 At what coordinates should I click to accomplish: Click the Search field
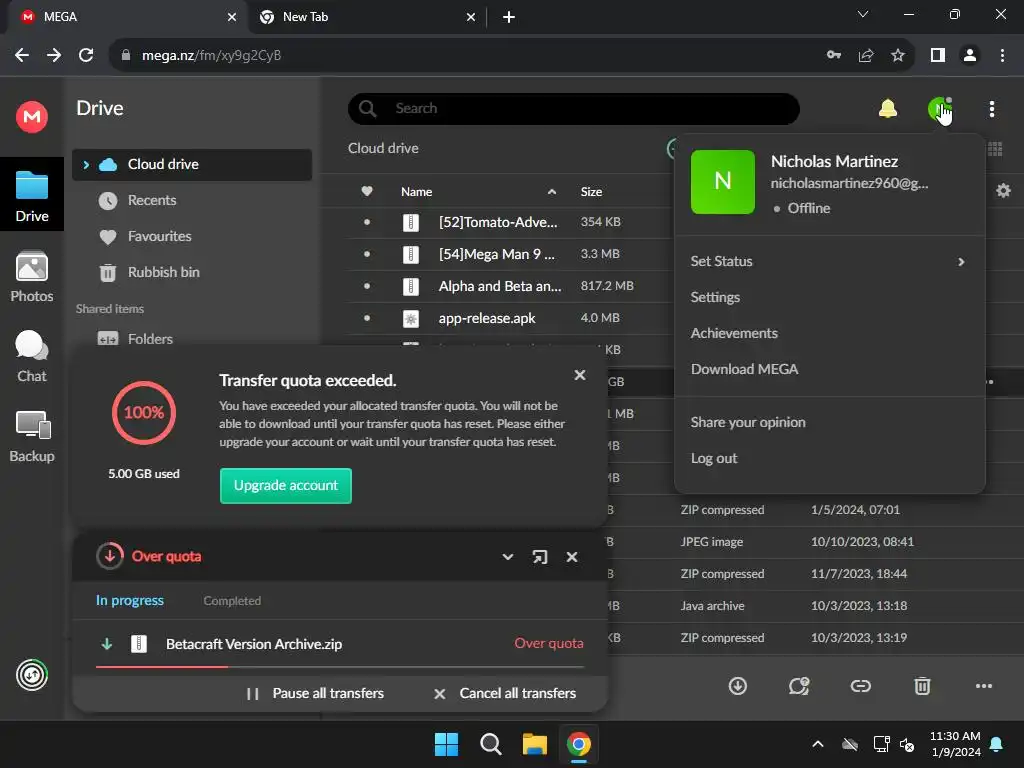tap(573, 108)
